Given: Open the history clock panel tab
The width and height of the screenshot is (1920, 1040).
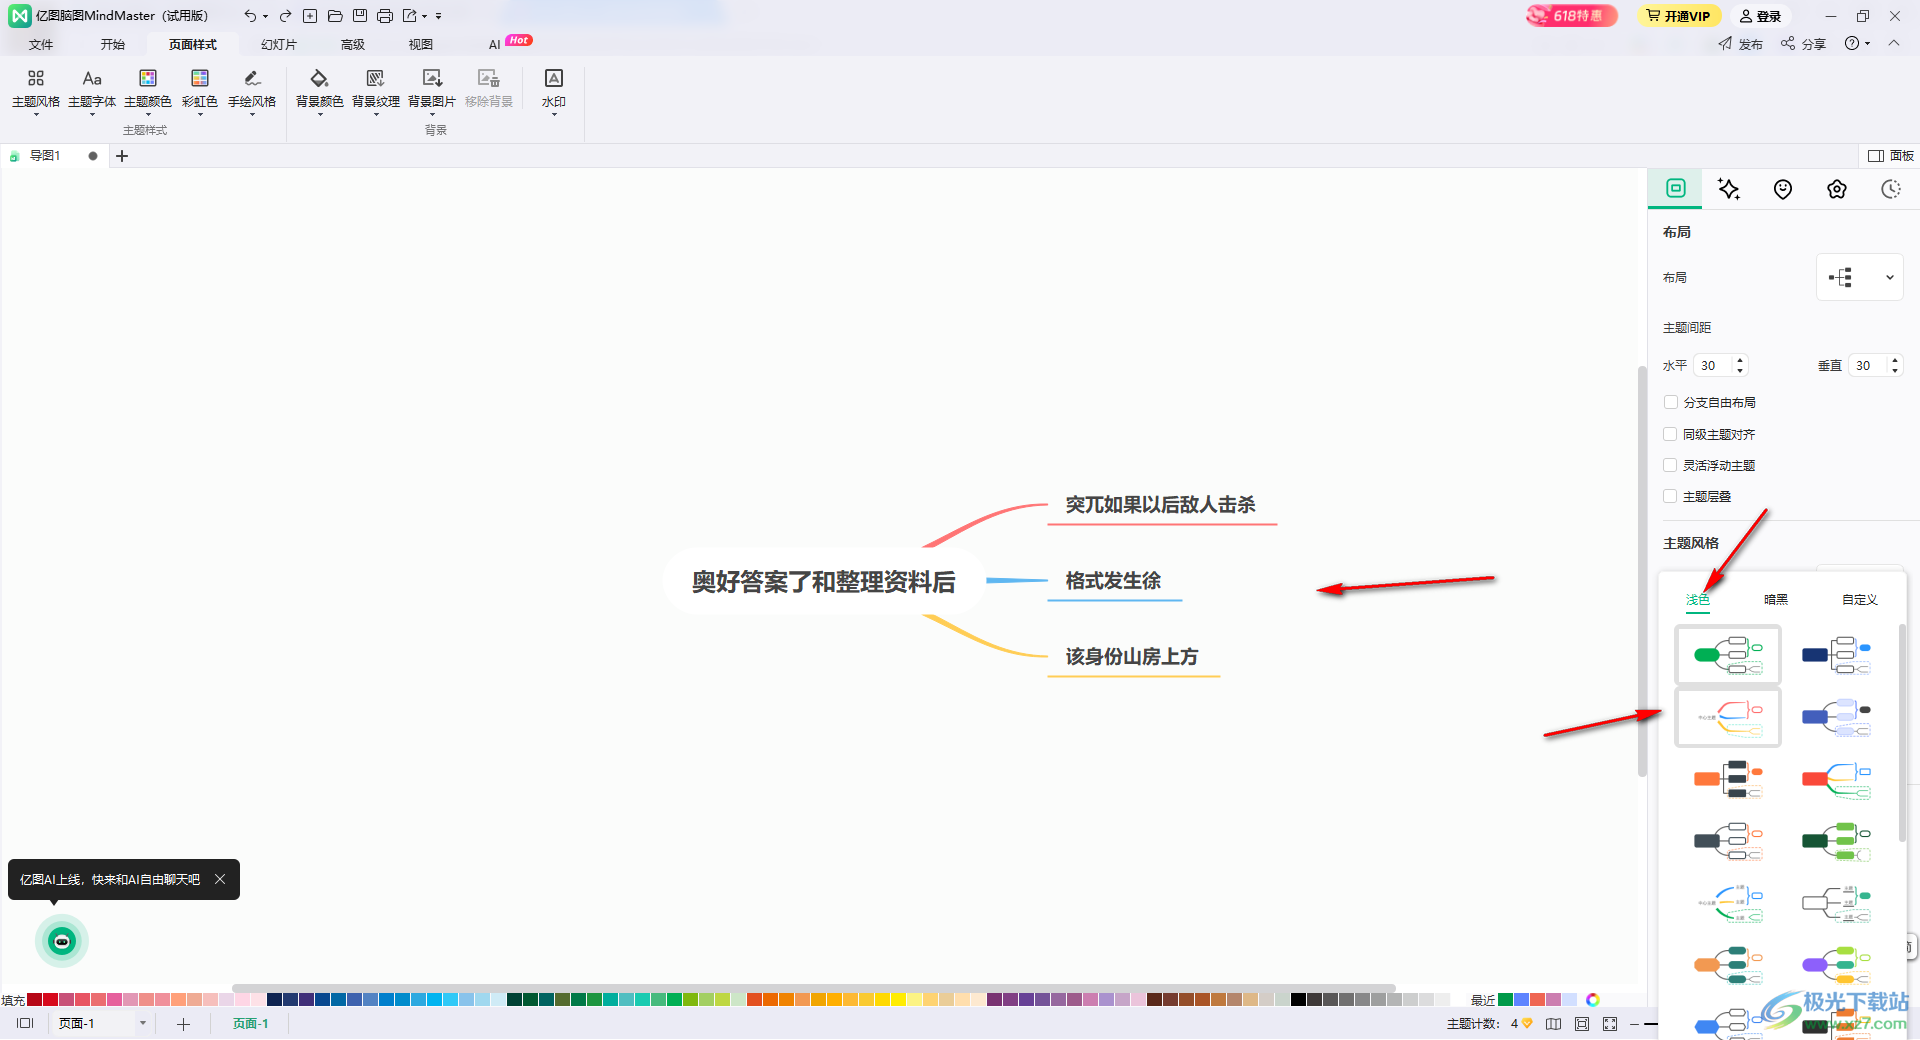Looking at the screenshot, I should (1891, 189).
